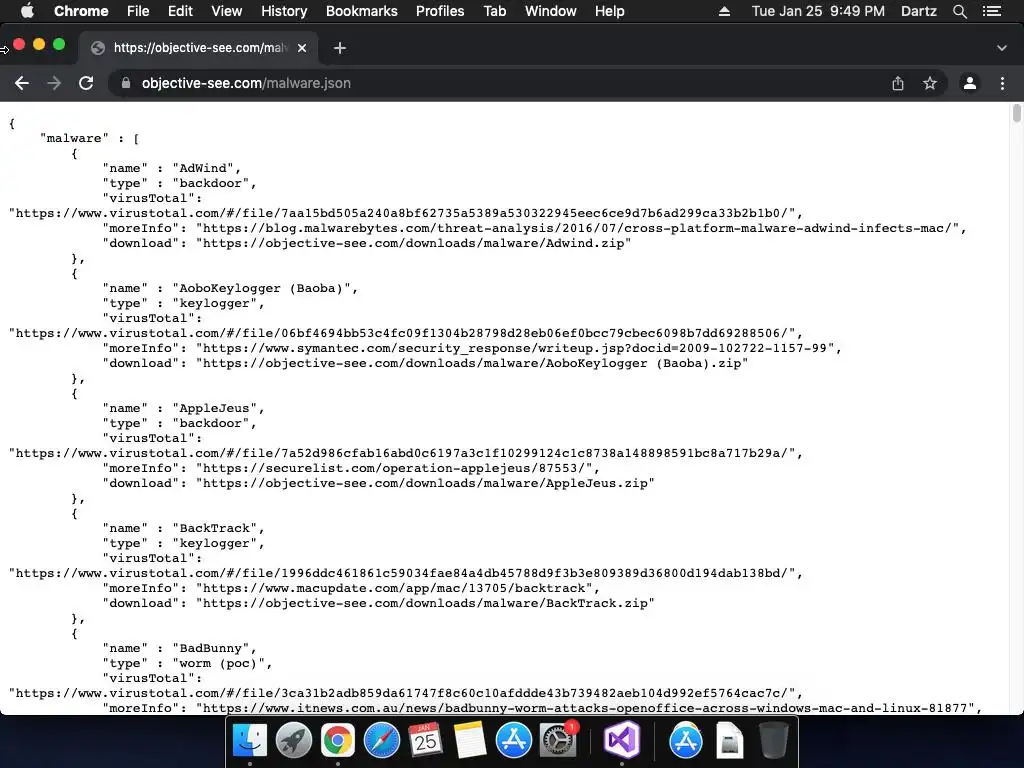Expand the tab search chevron

point(1002,48)
